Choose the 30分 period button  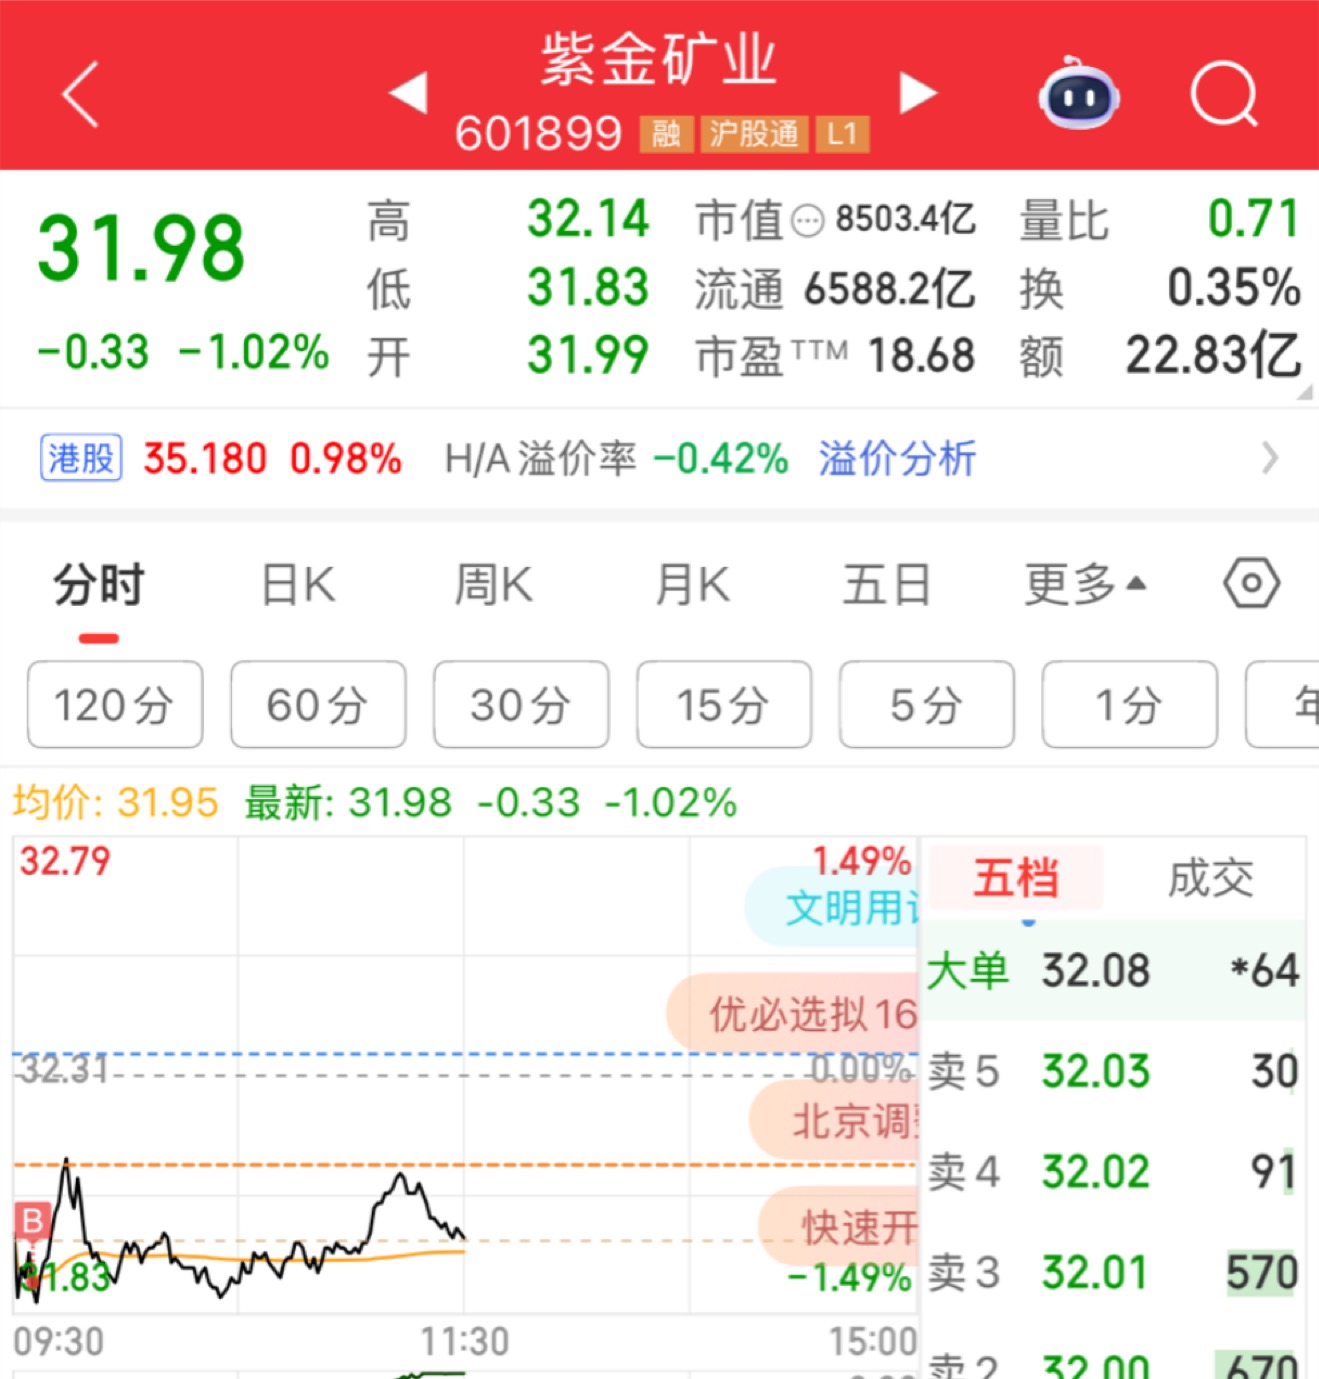click(x=521, y=704)
